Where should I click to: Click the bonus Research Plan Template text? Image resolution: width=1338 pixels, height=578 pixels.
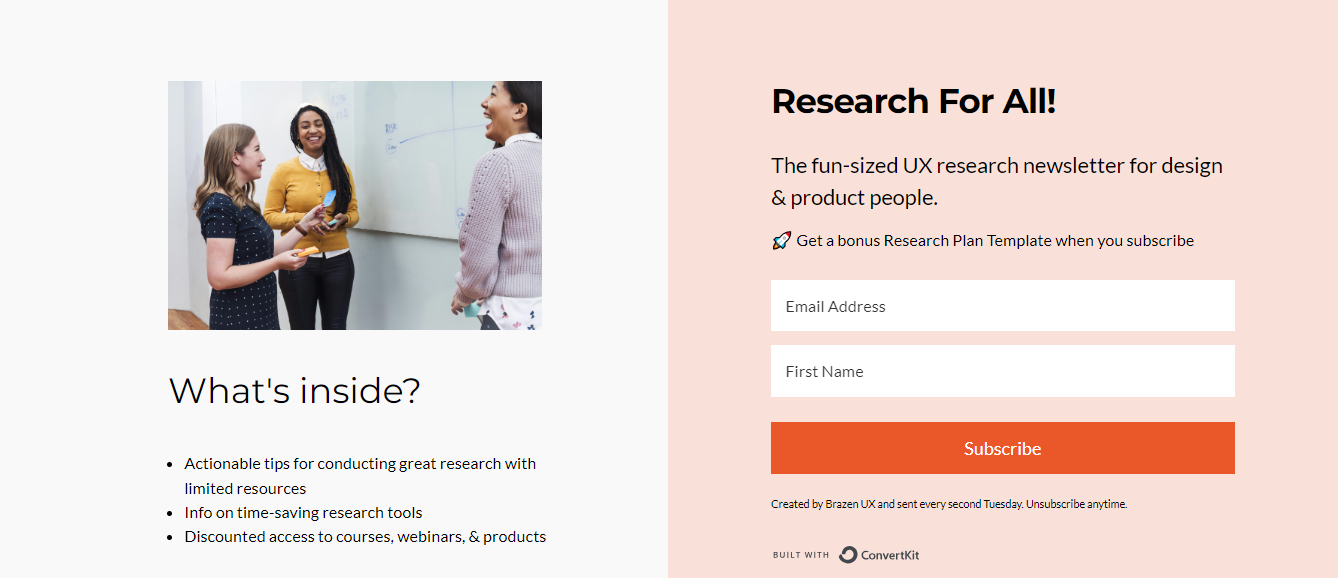995,241
